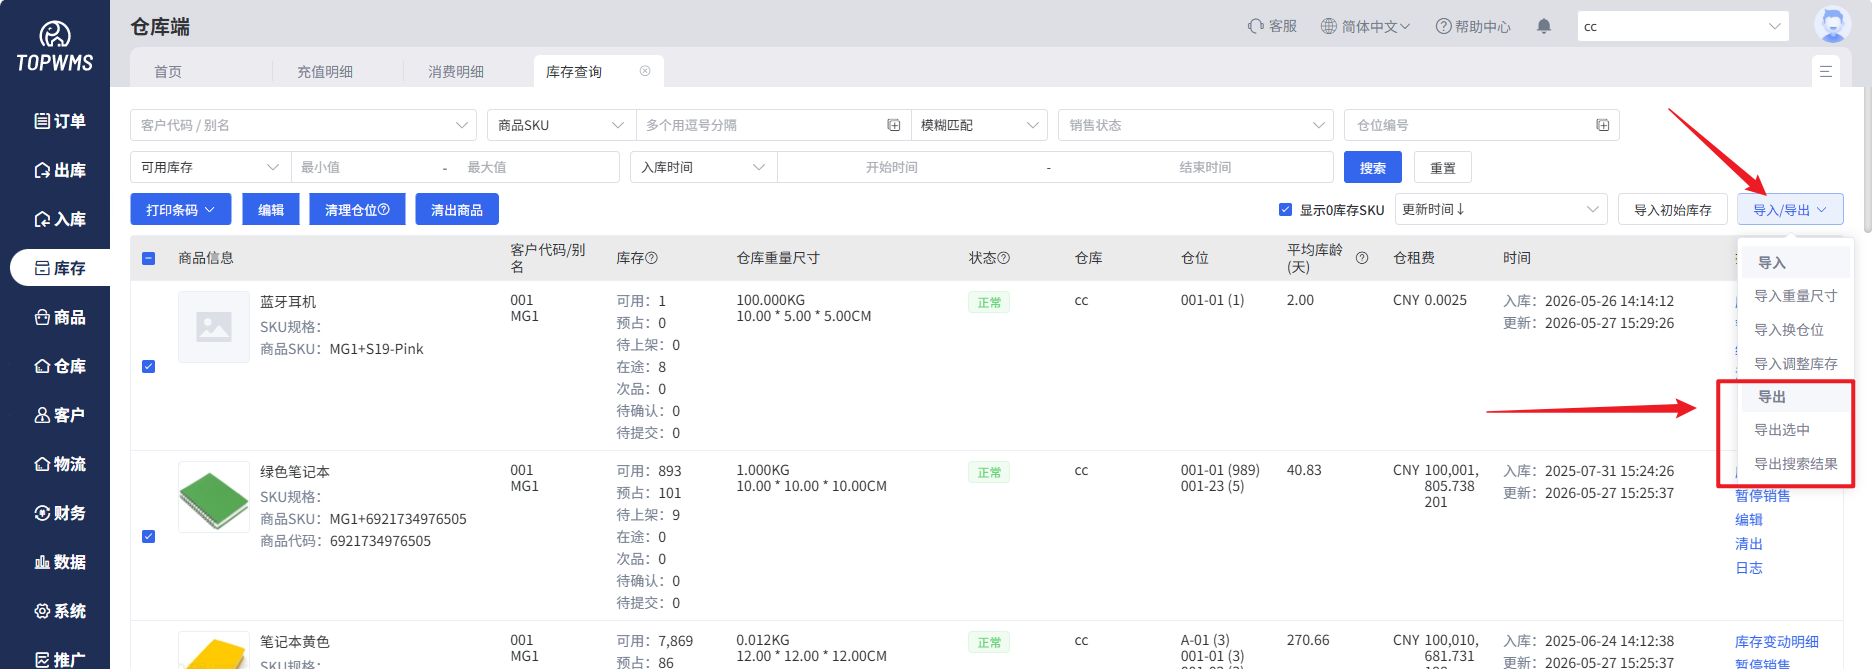Image resolution: width=1872 pixels, height=669 pixels.
Task: Open the 订单 orders sidebar menu
Action: tap(60, 121)
